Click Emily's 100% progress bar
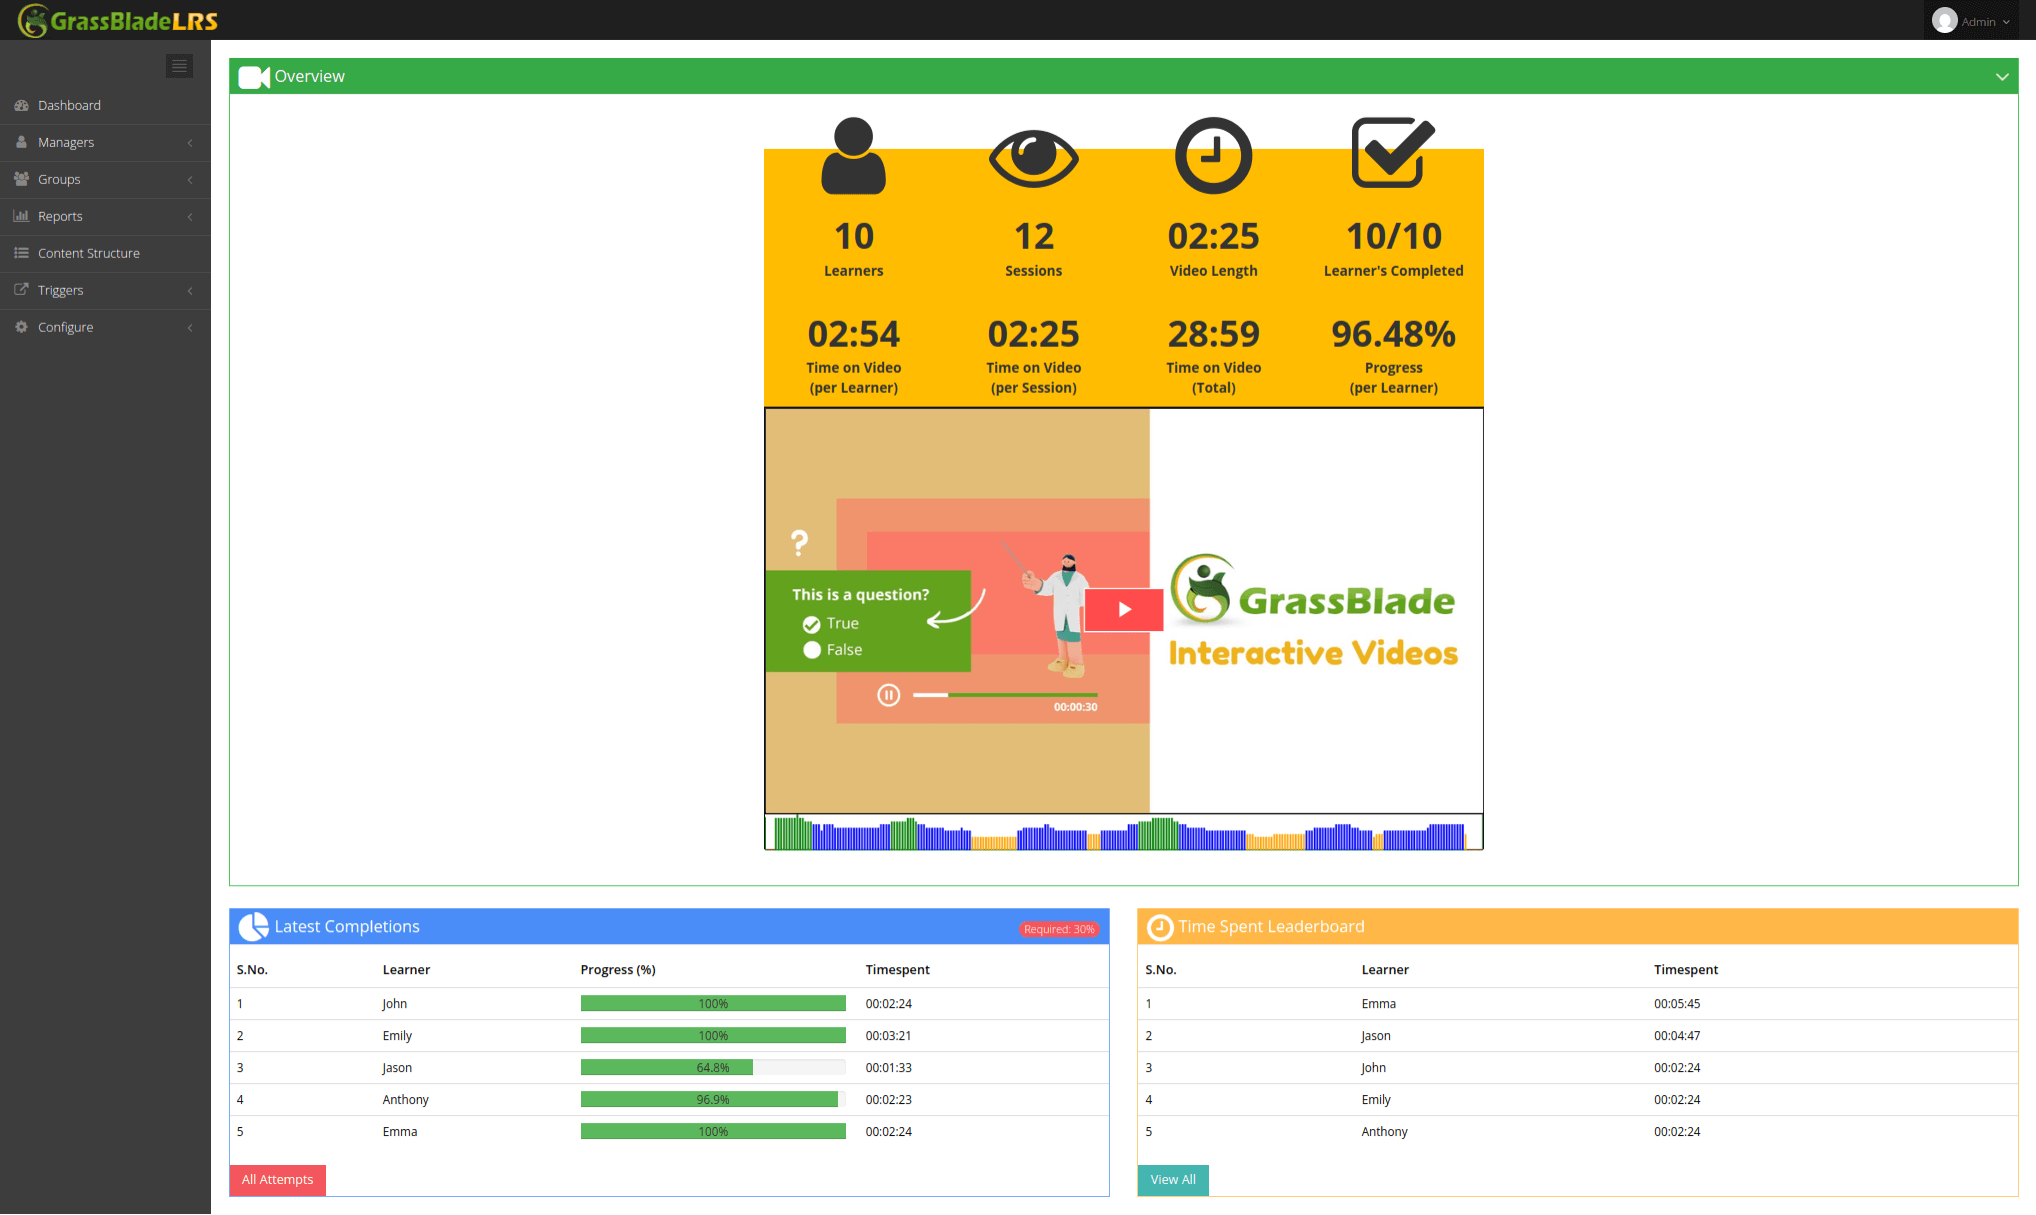This screenshot has height=1215, width=2036. pyautogui.click(x=713, y=1035)
